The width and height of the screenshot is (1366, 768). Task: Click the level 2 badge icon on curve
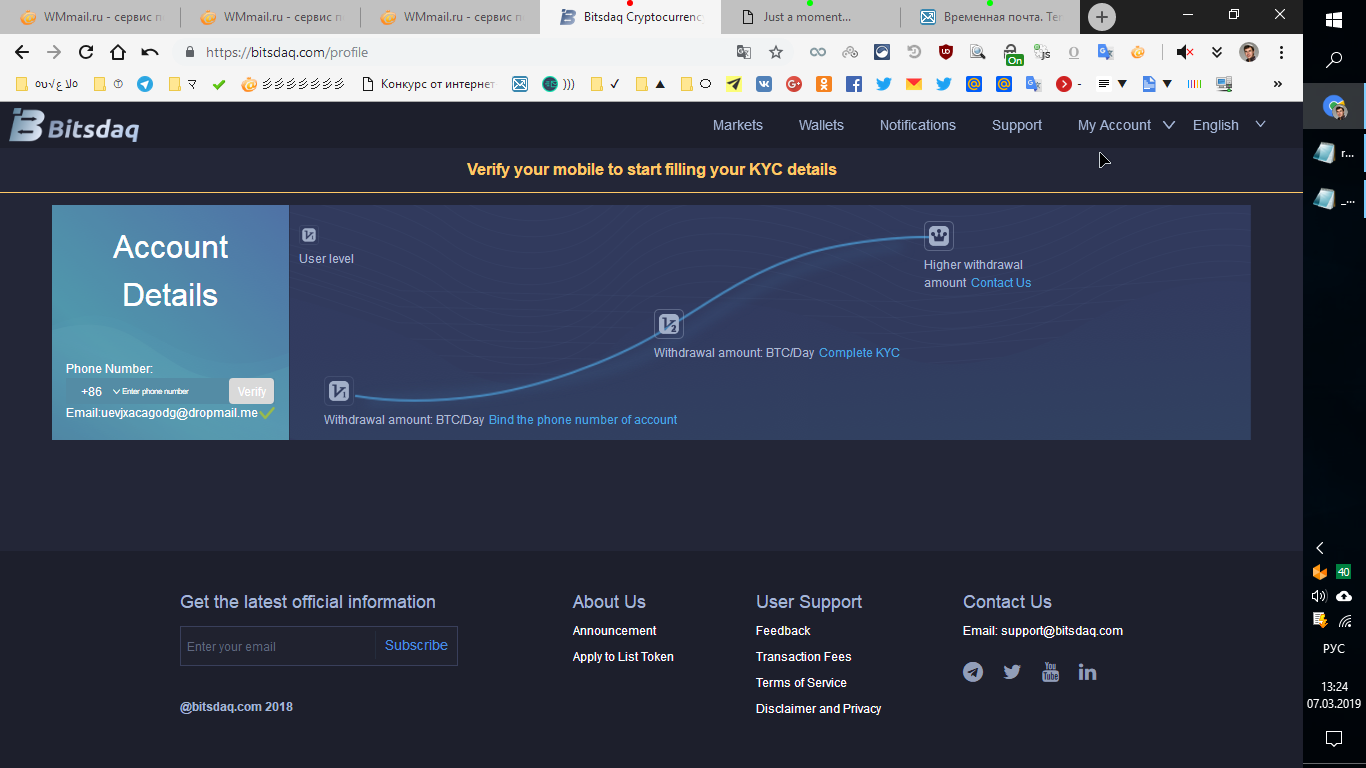(x=669, y=324)
